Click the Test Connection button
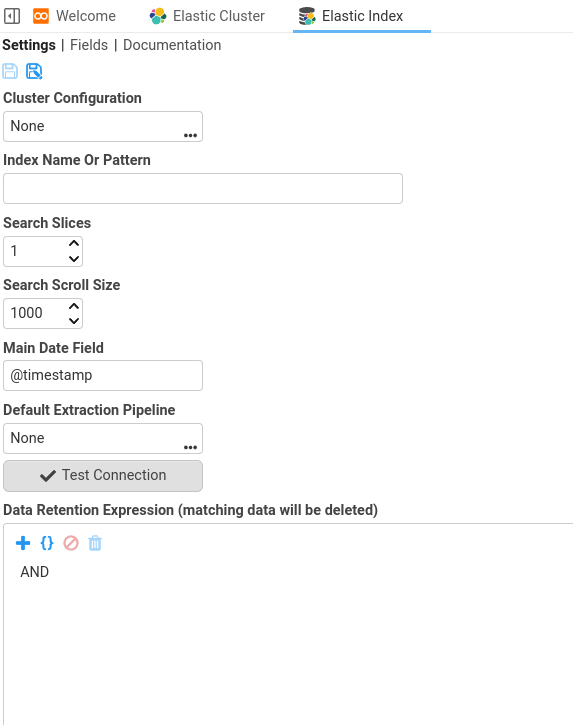Screen dimensions: 573x725 click(x=103, y=476)
